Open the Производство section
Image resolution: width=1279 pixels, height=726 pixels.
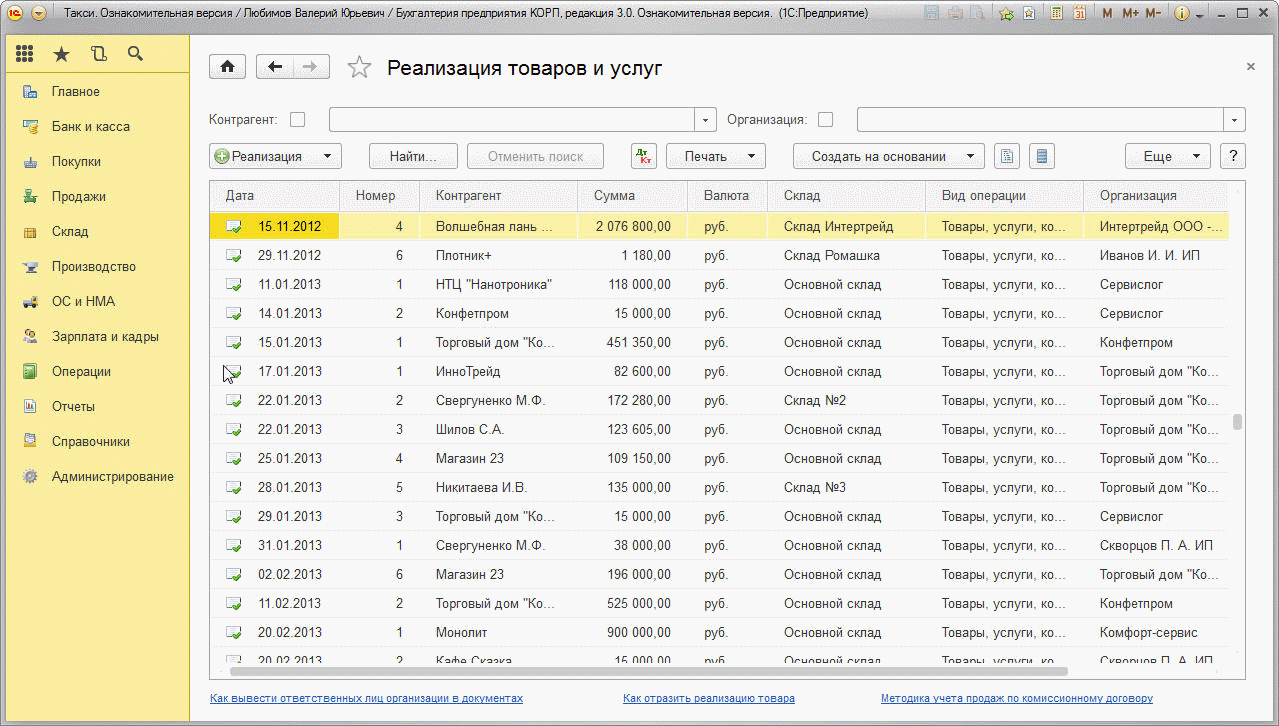[x=95, y=266]
